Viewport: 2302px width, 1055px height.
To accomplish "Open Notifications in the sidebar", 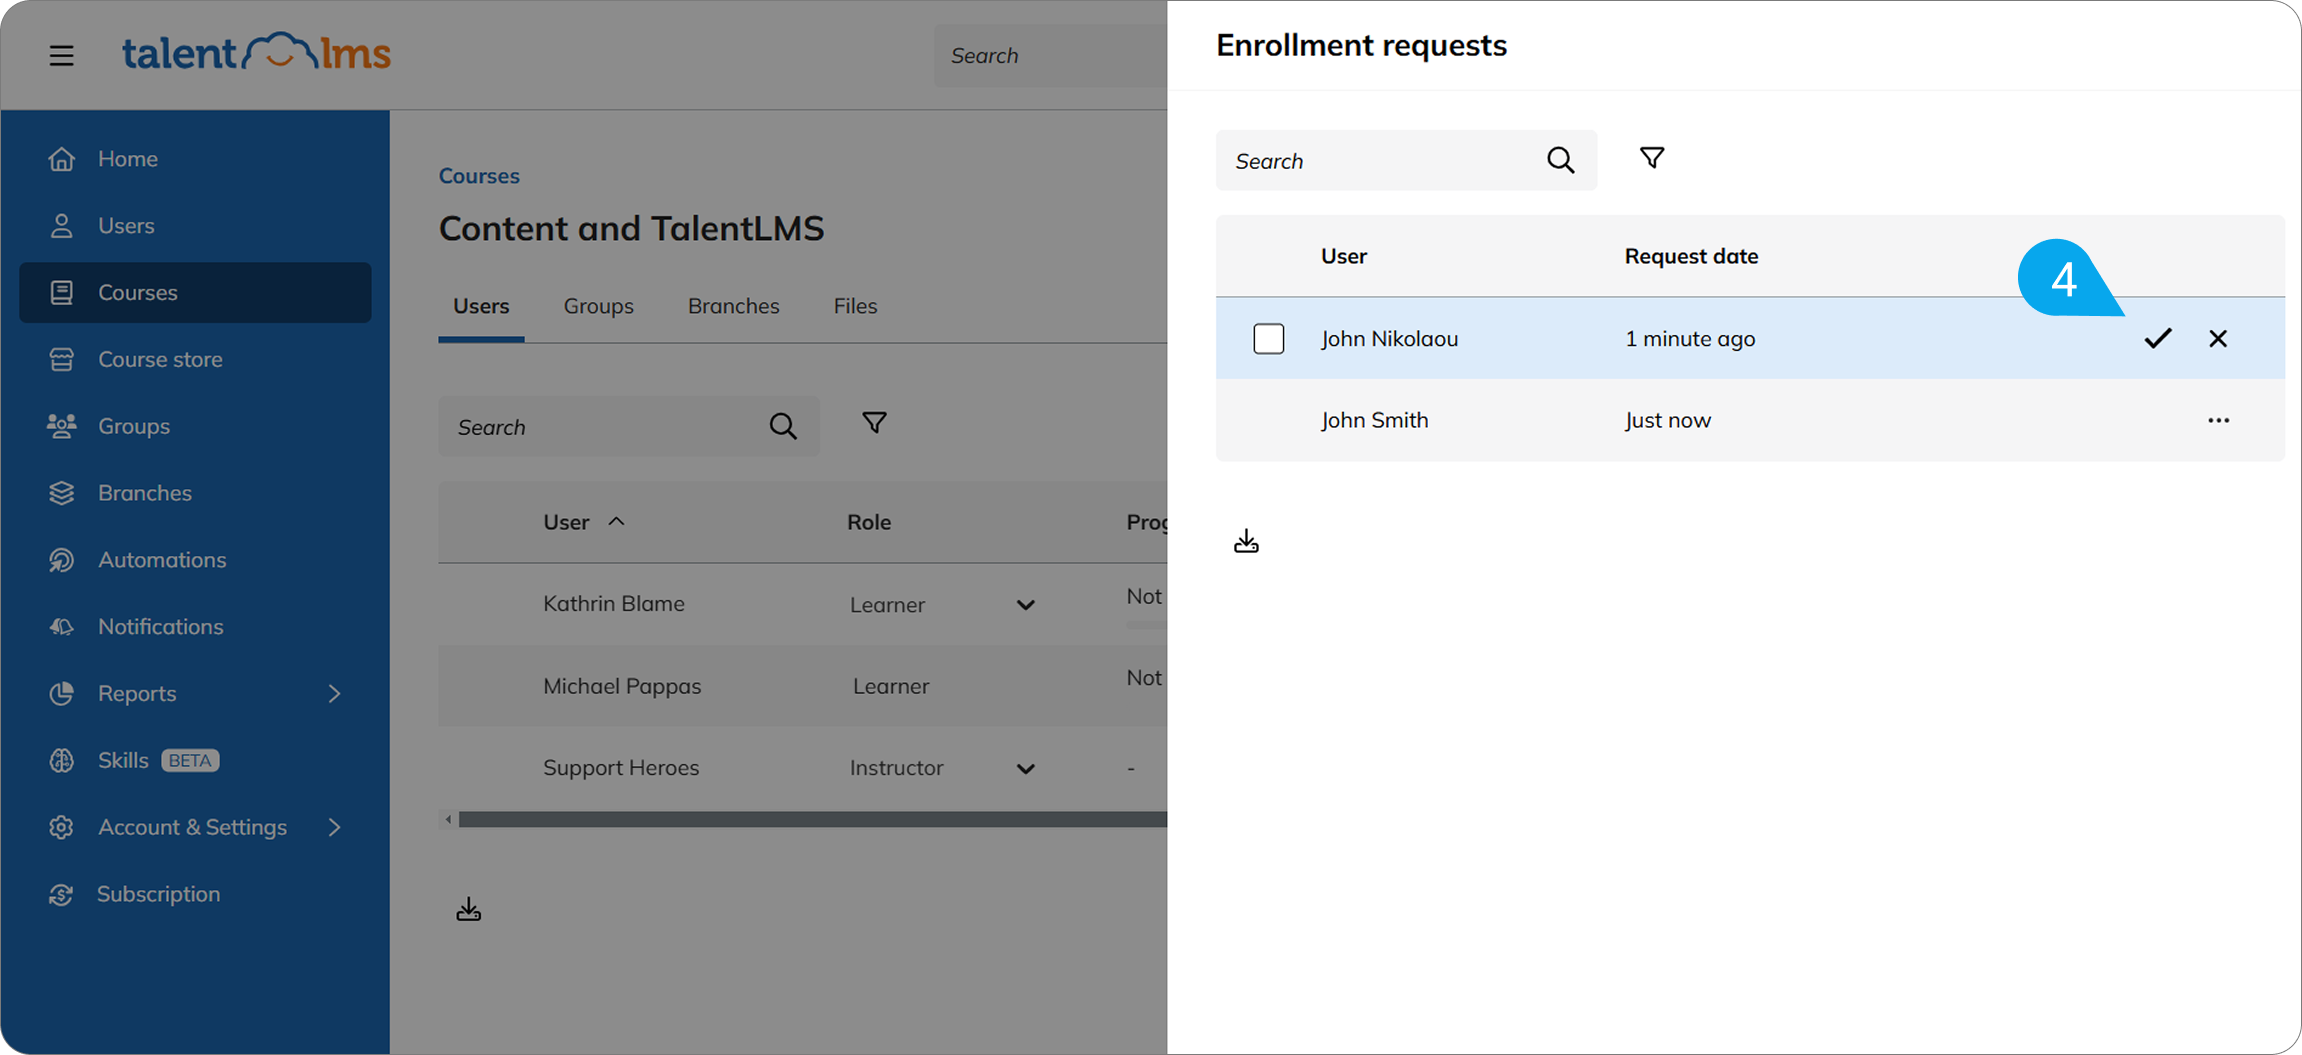I will tap(195, 627).
